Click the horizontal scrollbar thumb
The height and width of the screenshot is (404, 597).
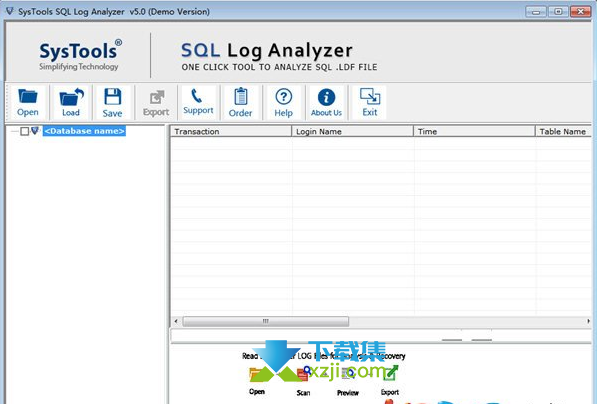coord(265,321)
